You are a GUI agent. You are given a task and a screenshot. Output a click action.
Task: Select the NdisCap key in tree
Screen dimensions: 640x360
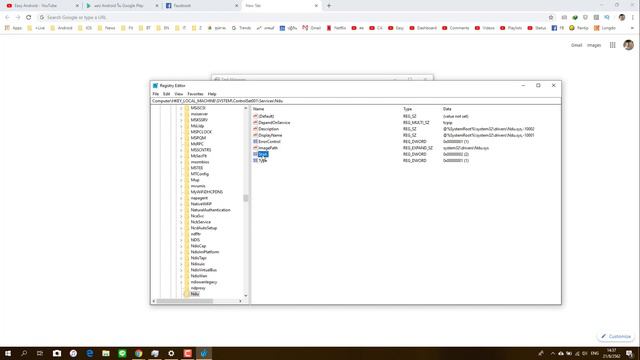click(x=198, y=246)
